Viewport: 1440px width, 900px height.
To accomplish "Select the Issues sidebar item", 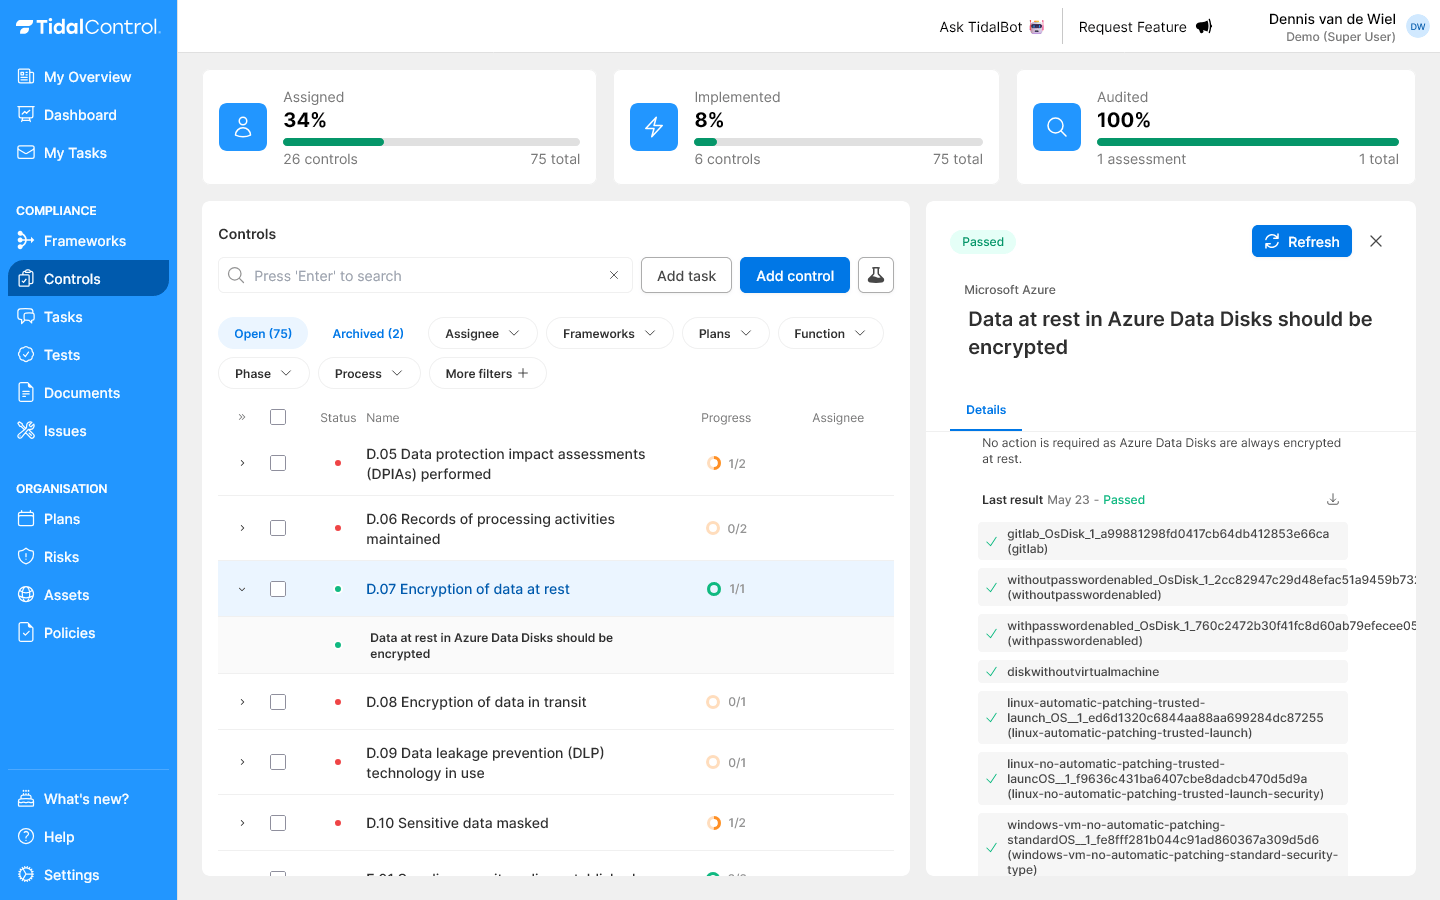I will click(64, 430).
